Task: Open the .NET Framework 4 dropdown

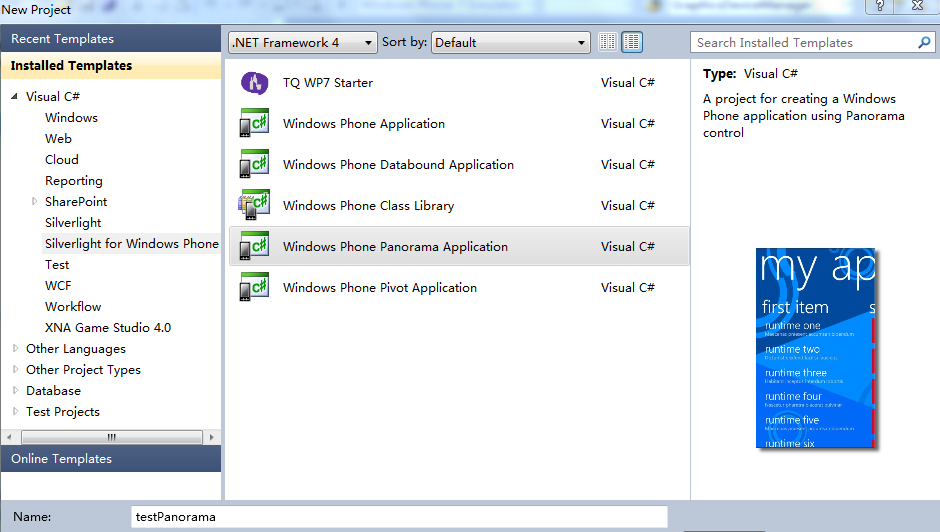Action: (x=303, y=43)
